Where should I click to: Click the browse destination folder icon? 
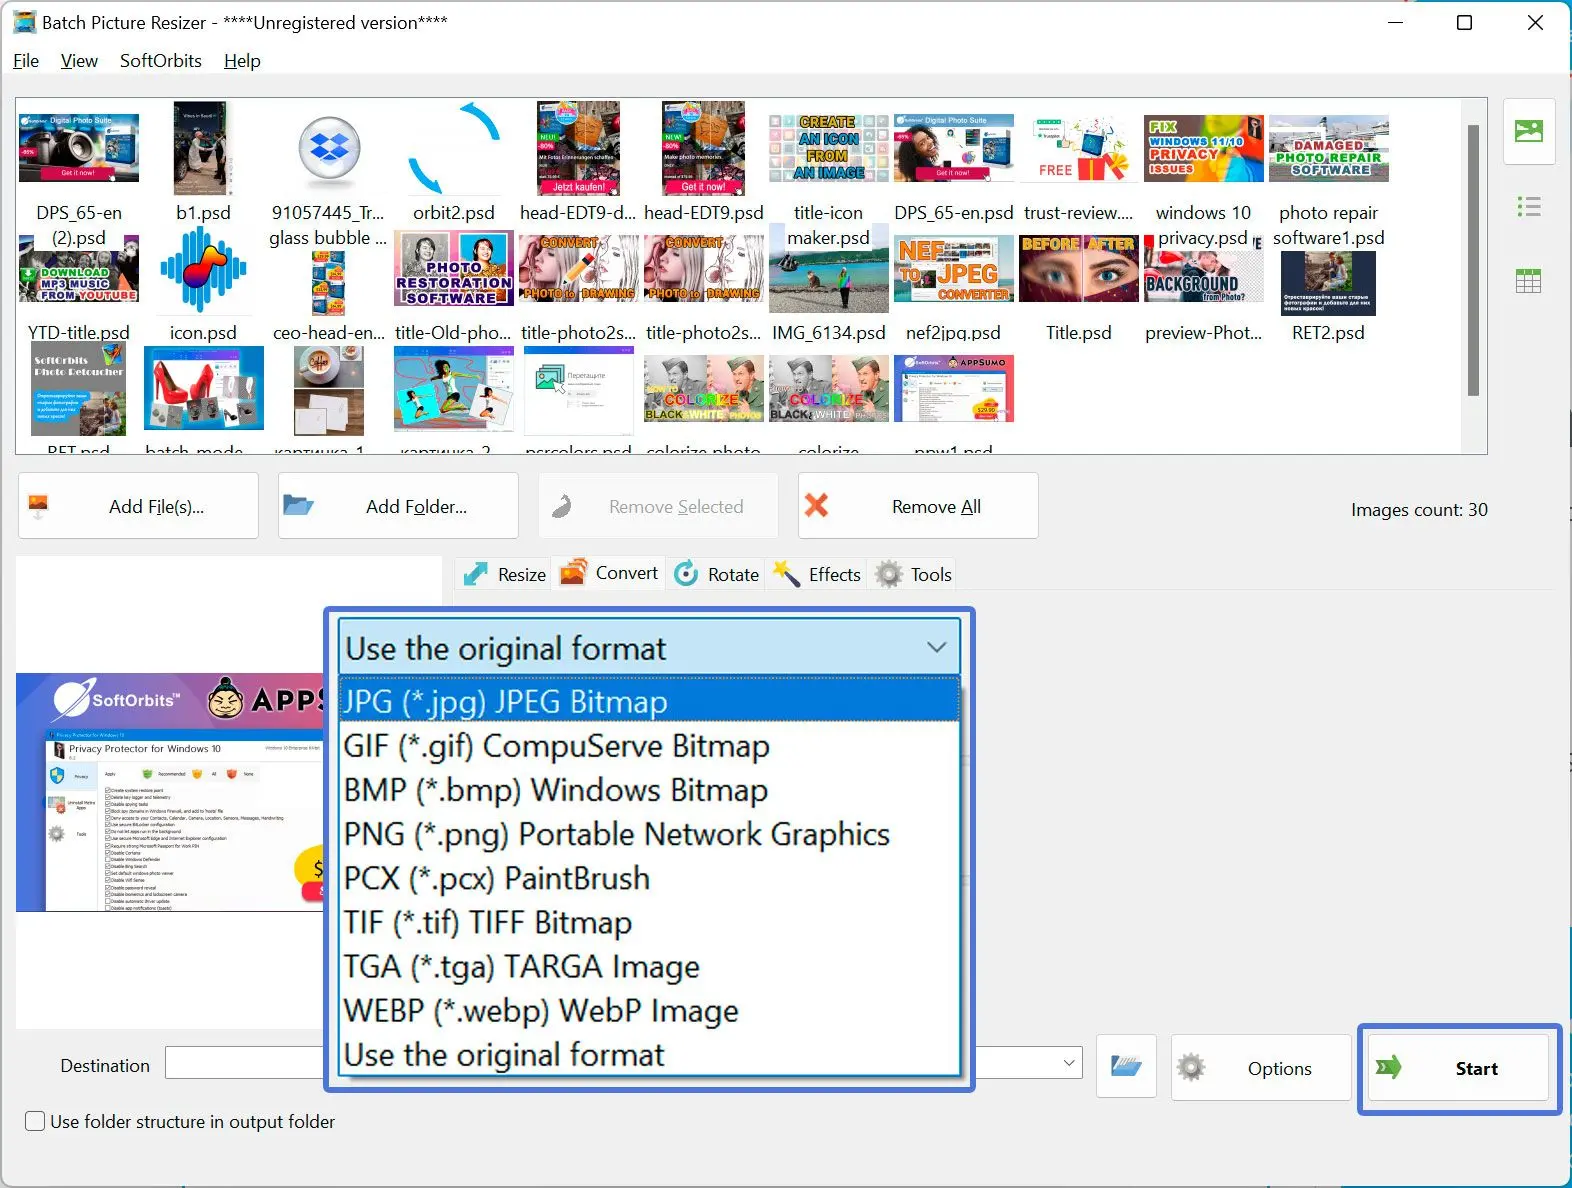[1126, 1067]
